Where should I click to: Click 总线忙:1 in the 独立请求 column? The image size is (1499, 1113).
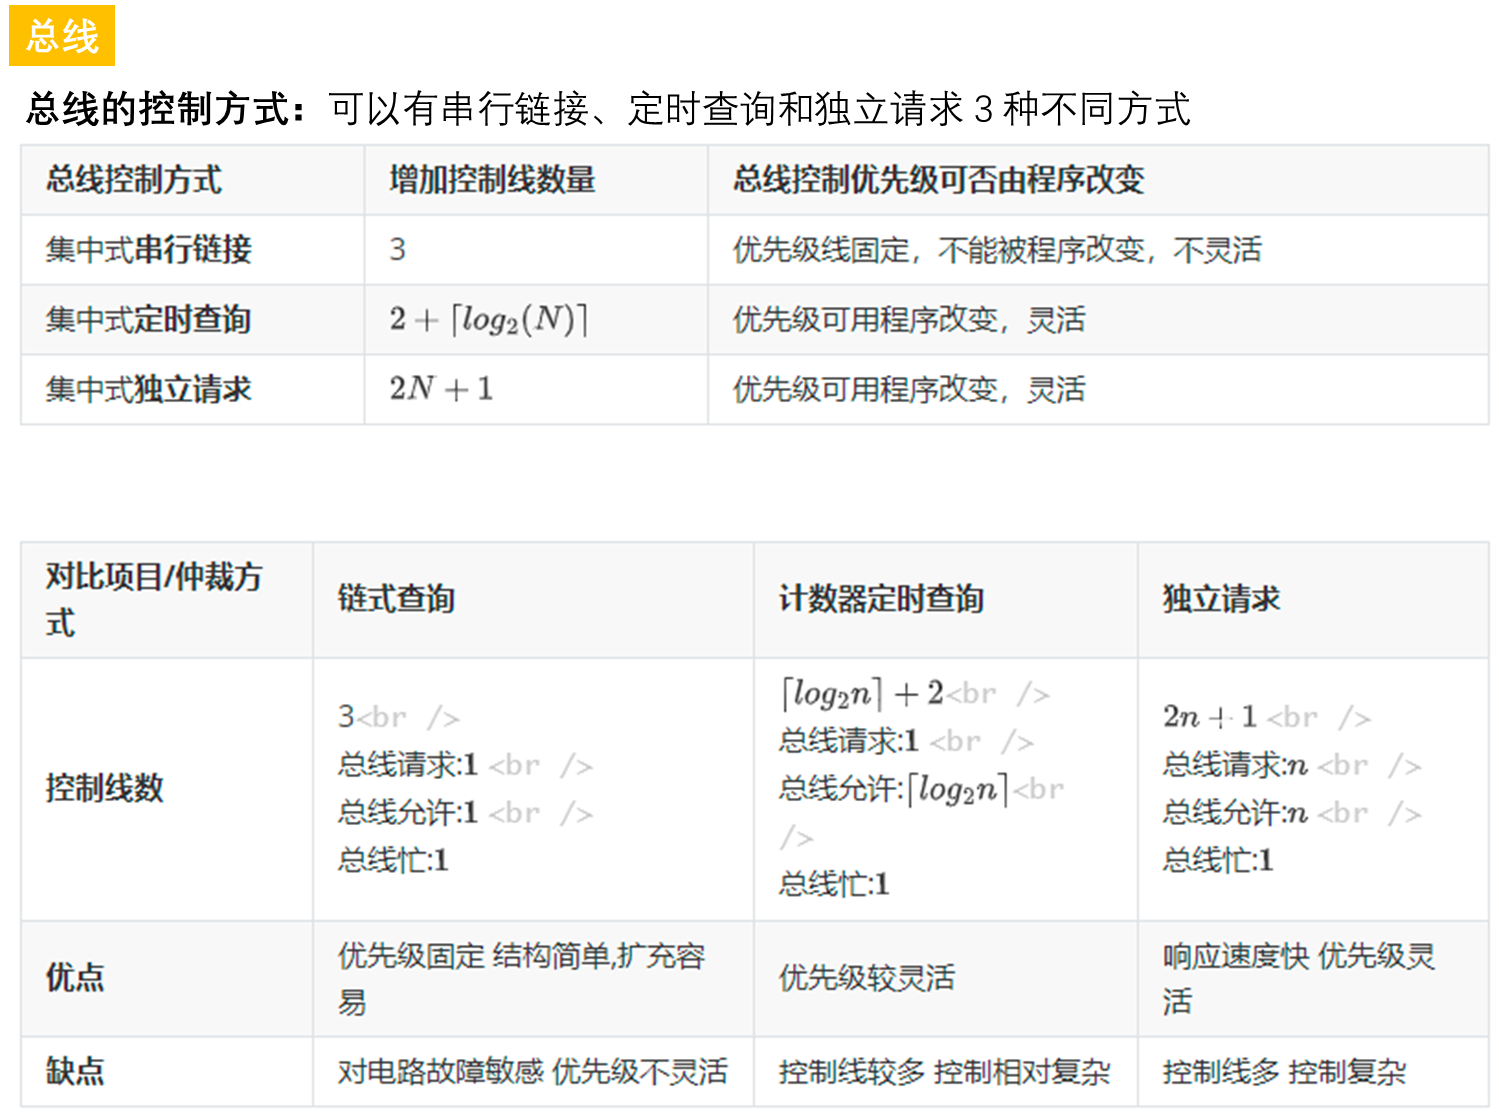click(1217, 860)
